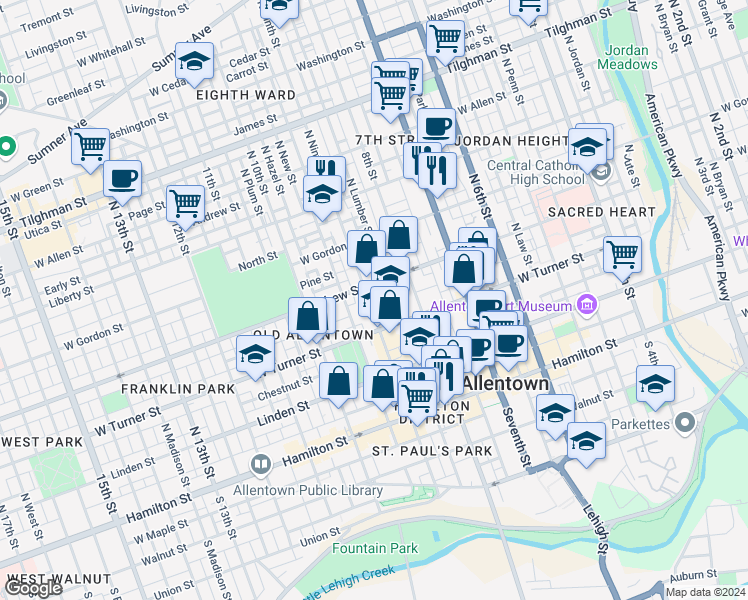Click the N Law St label
This screenshot has height=600, width=748.
(521, 244)
